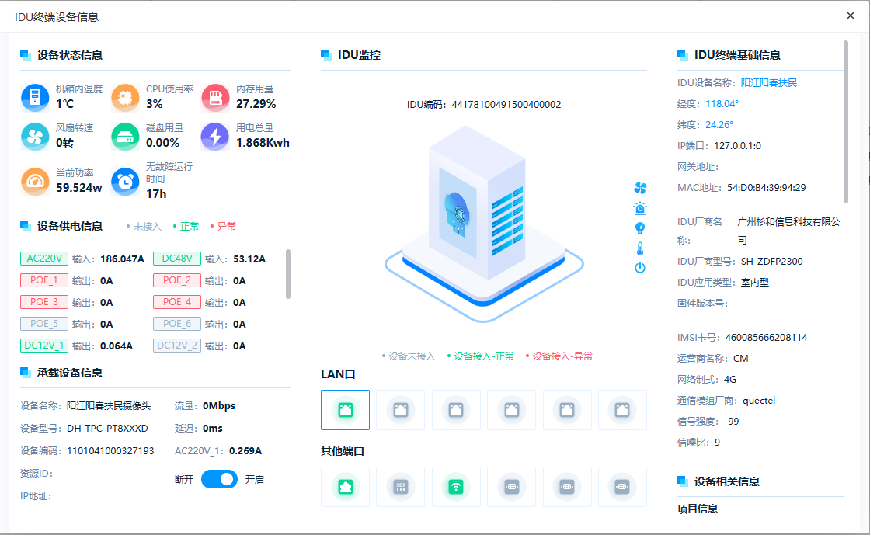The image size is (871, 536).
Task: Click the alarm siren icon beside the IDU
Action: click(640, 208)
